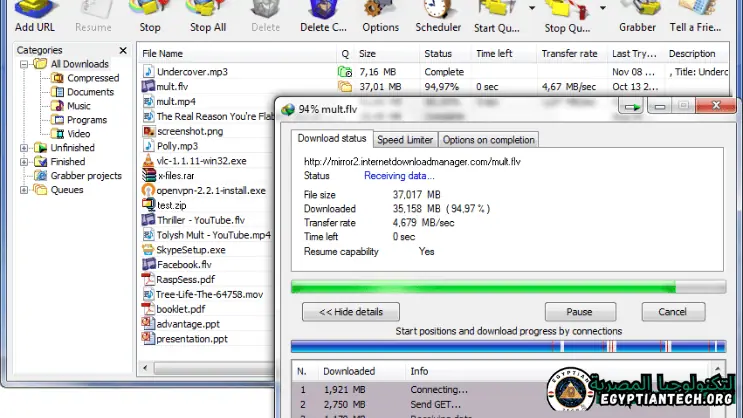Click the Pause button
The width and height of the screenshot is (743, 418).
tap(580, 312)
